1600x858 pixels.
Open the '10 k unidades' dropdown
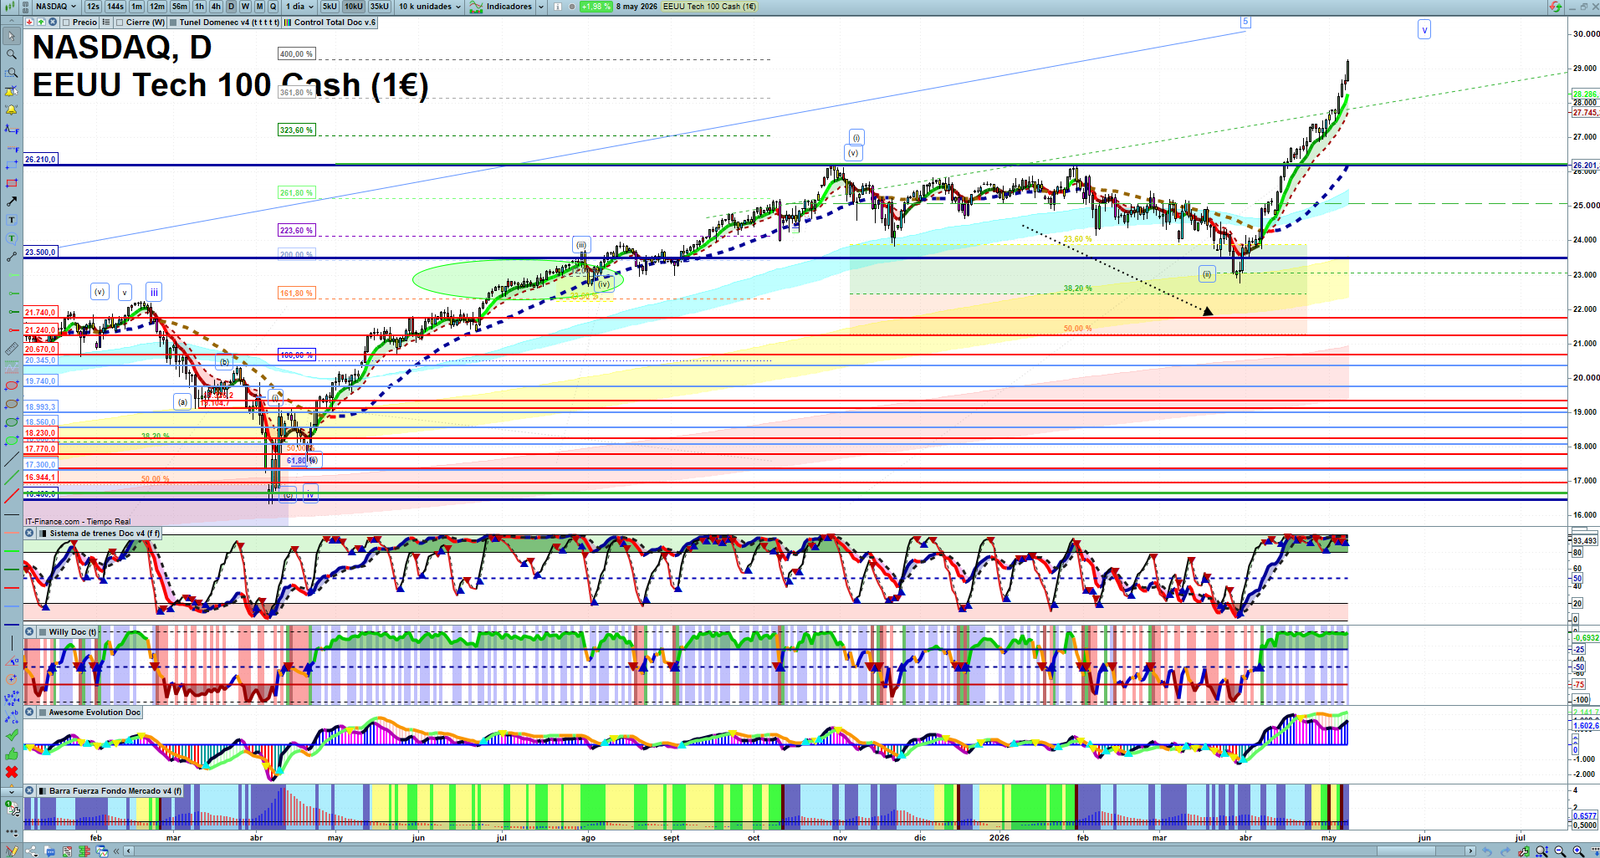(x=430, y=6)
